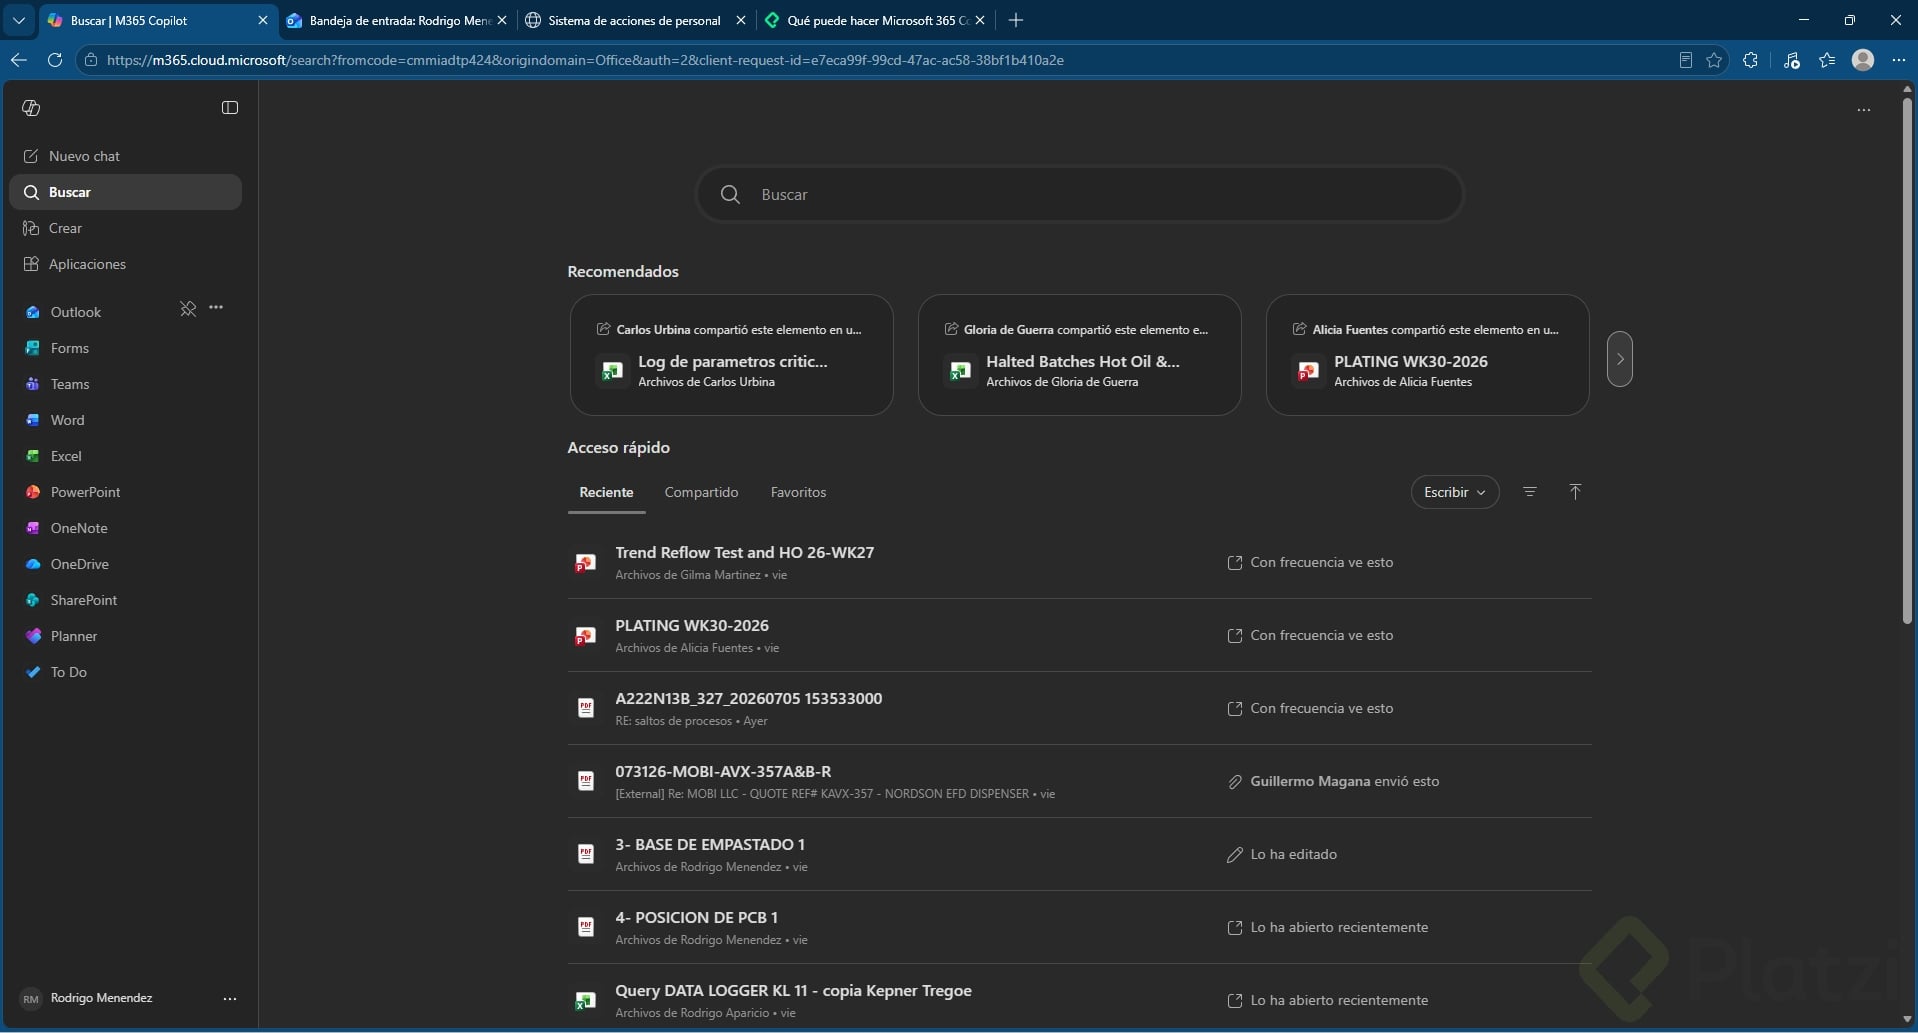Launch Forms from the sidebar
Screen dimensions: 1918x1033
coord(126,348)
